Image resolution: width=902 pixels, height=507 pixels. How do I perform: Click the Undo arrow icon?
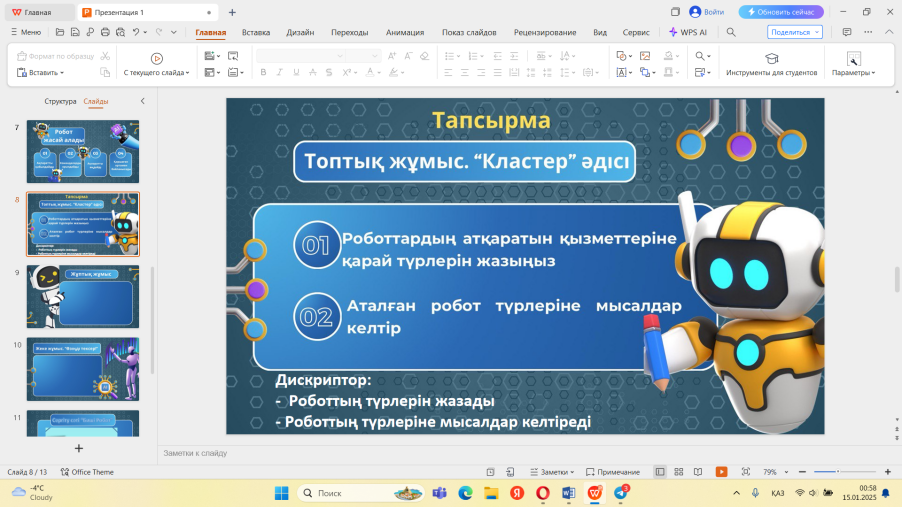pos(136,32)
